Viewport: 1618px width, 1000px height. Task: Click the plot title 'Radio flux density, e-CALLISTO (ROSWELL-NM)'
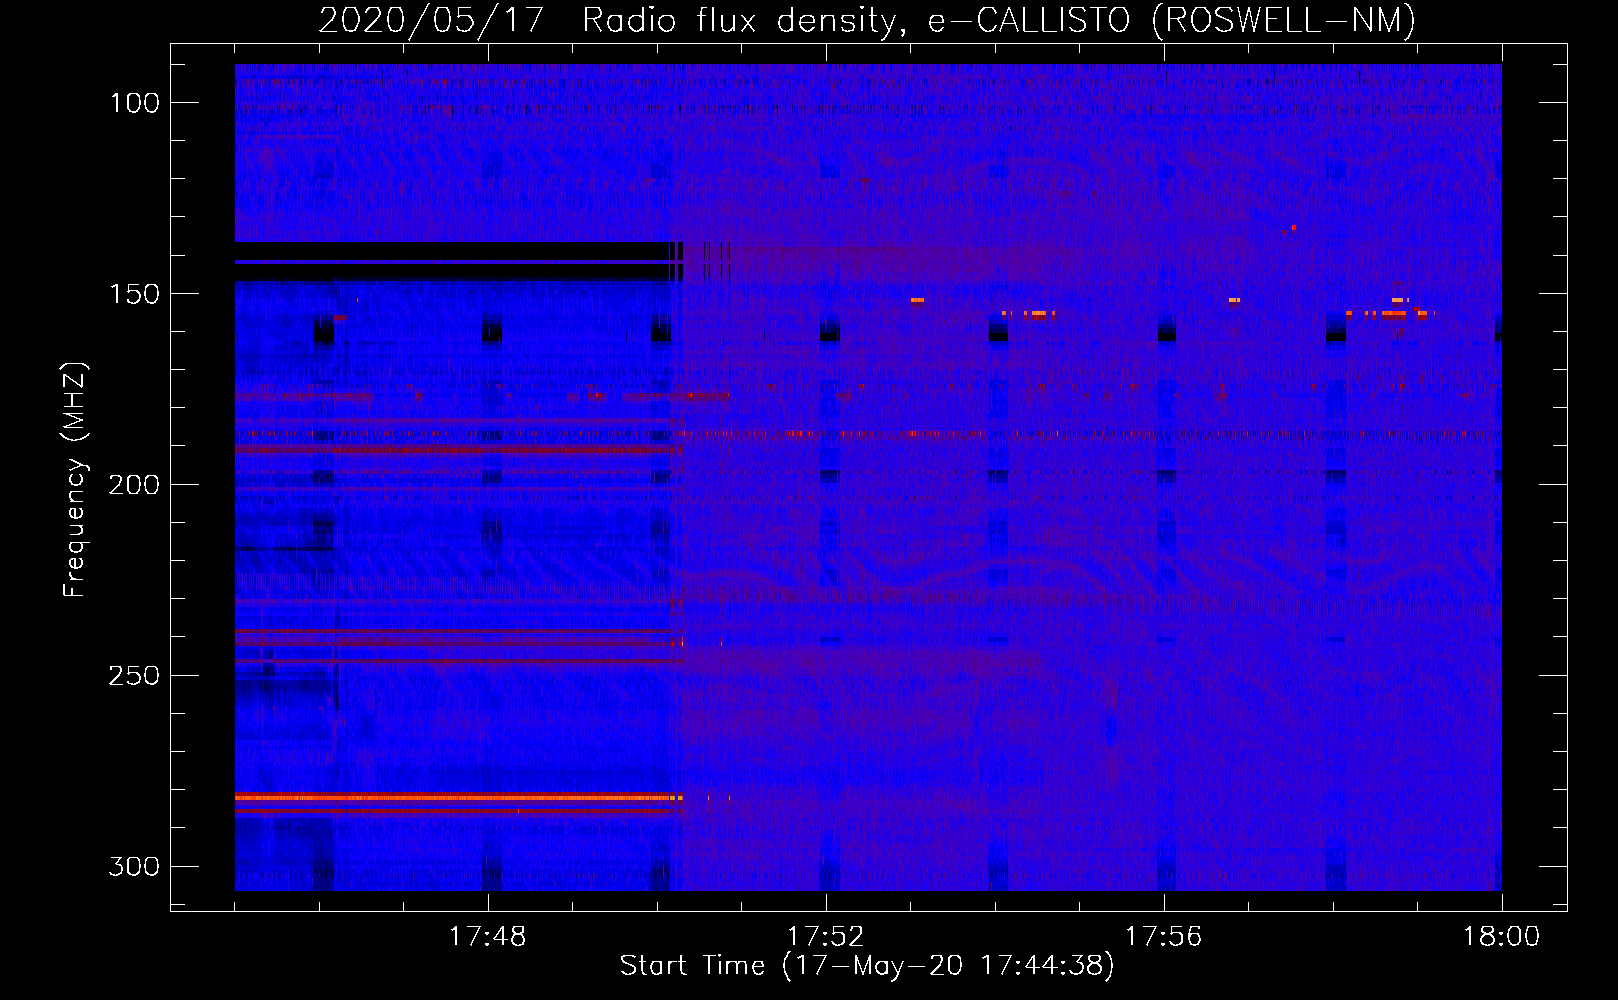click(x=998, y=20)
